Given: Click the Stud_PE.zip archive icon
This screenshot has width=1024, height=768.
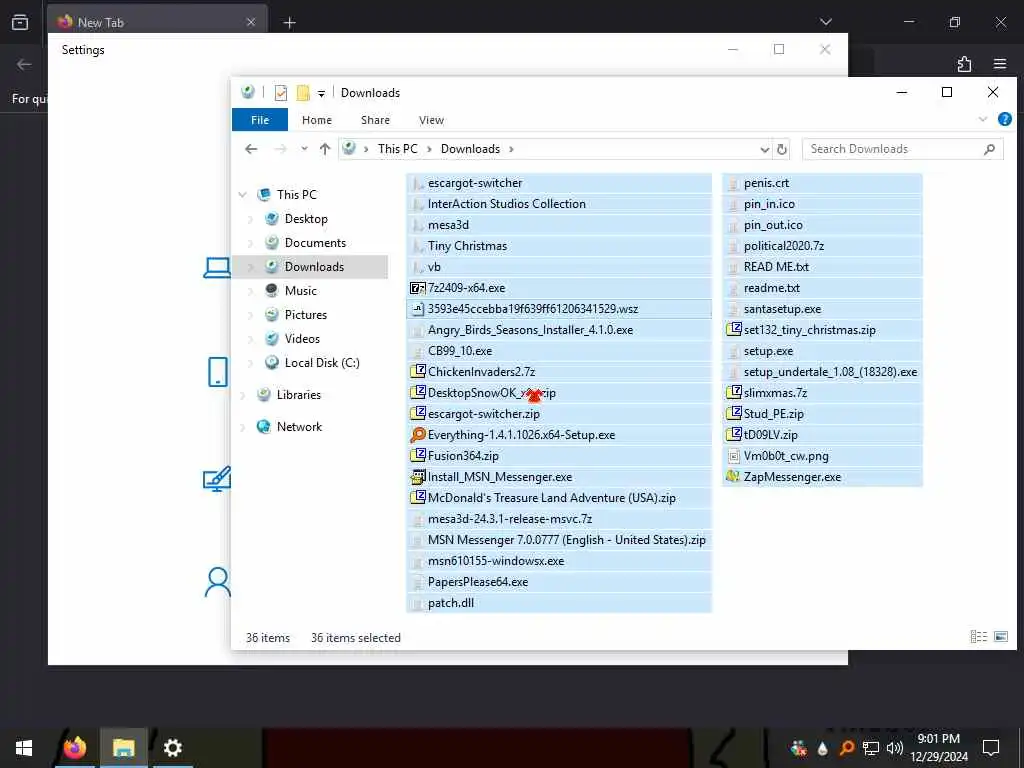Looking at the screenshot, I should click(733, 413).
